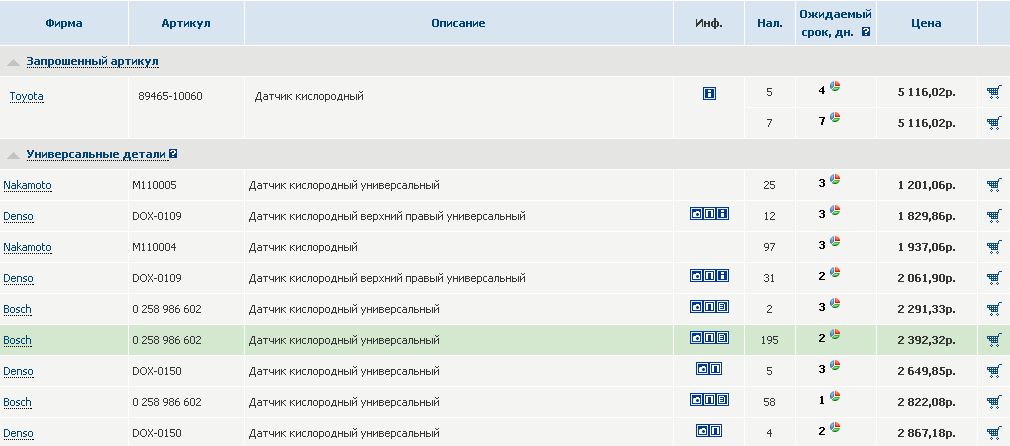Click the delivery pie chart icon in the 1 829,86р. row
The height and width of the screenshot is (446, 1010).
[x=835, y=211]
